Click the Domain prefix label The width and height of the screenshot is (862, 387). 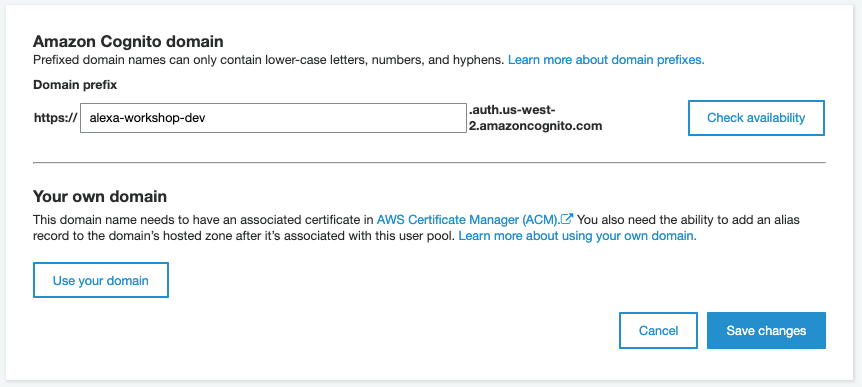[x=75, y=85]
